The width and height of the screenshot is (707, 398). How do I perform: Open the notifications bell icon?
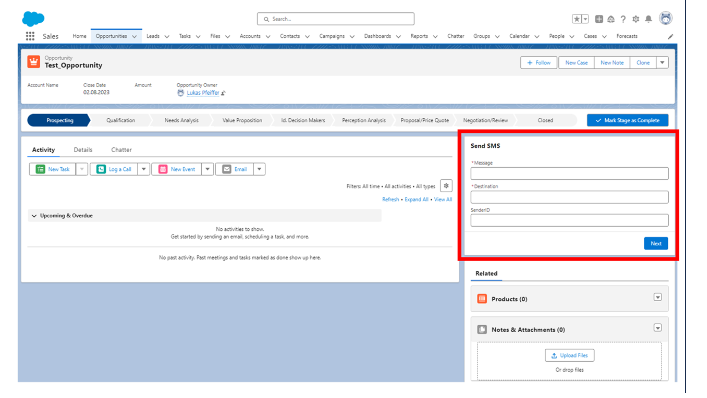(648, 19)
